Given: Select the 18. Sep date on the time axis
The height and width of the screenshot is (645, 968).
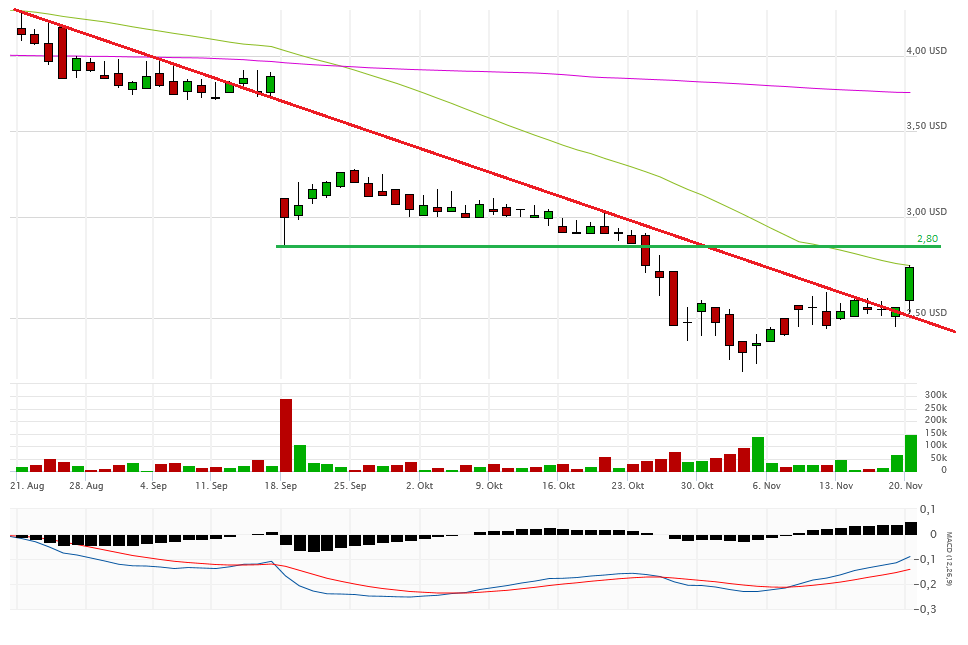Looking at the screenshot, I should click(281, 486).
